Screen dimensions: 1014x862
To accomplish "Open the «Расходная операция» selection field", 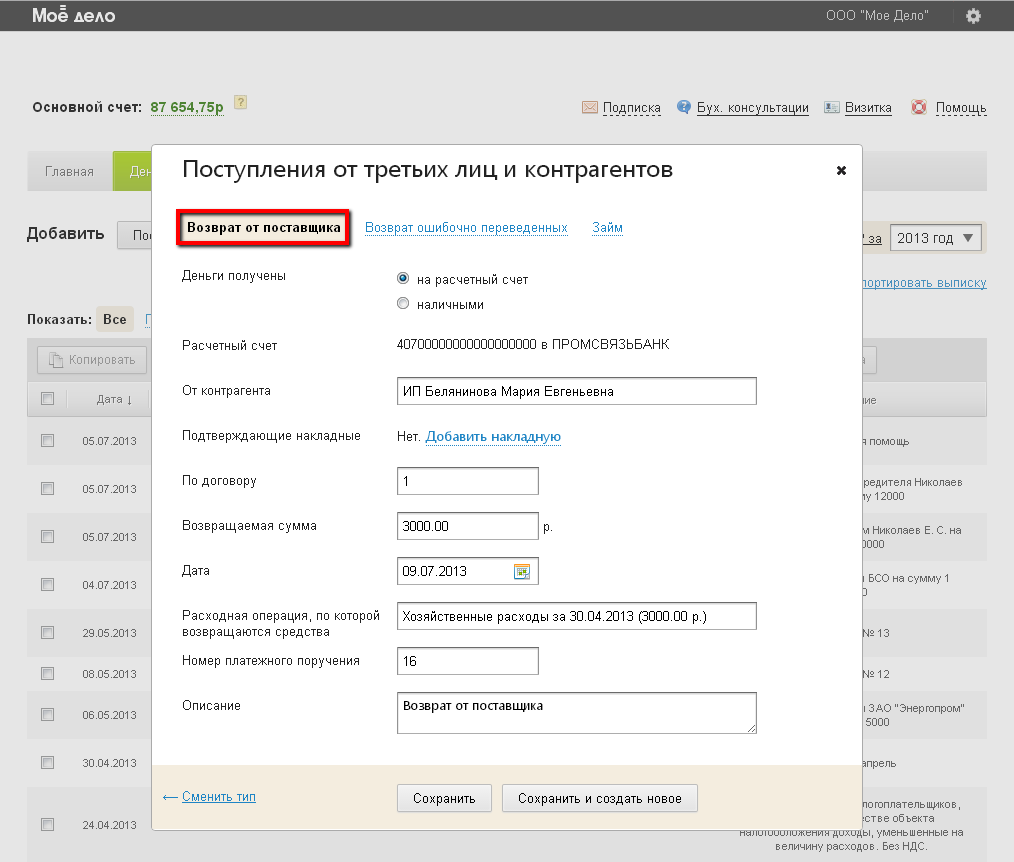I will click(576, 616).
